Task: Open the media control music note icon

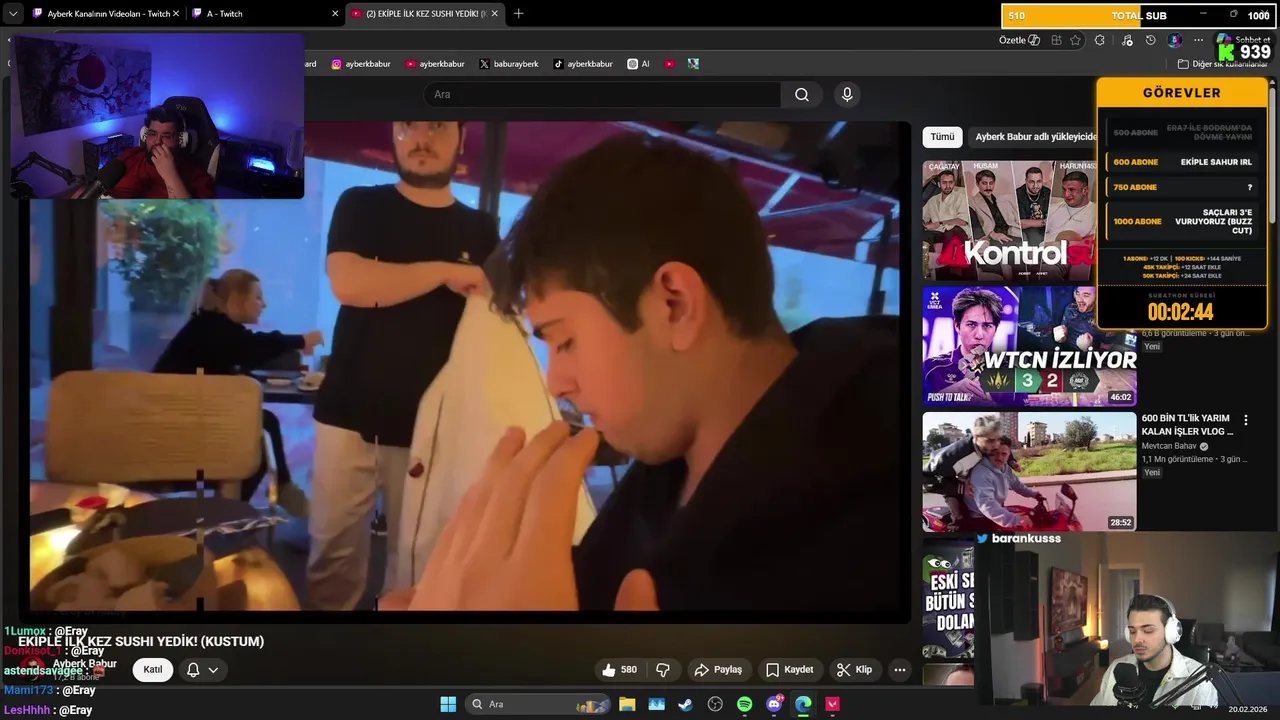Action: [1127, 40]
